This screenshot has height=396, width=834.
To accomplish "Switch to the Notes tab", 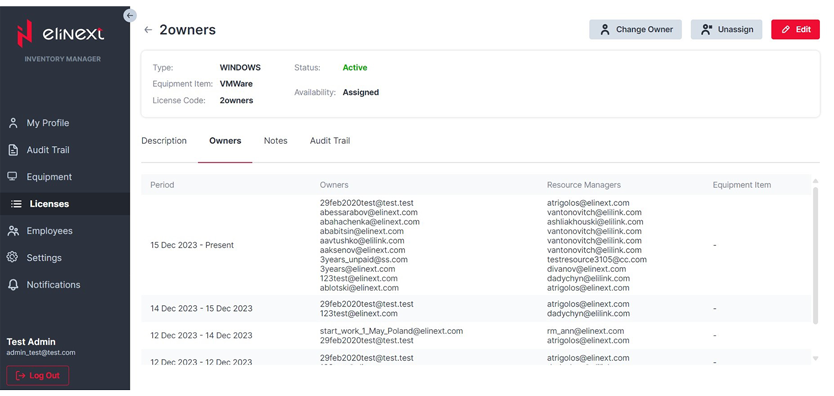I will pyautogui.click(x=276, y=141).
